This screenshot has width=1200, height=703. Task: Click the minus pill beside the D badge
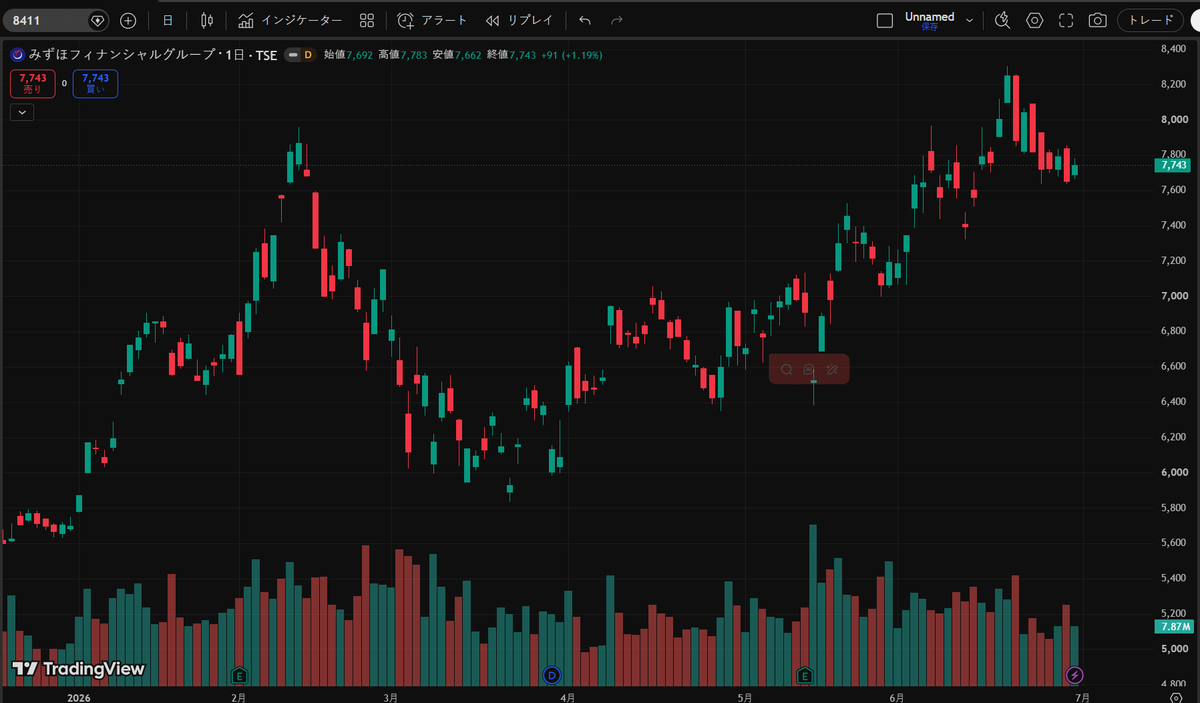click(x=292, y=55)
